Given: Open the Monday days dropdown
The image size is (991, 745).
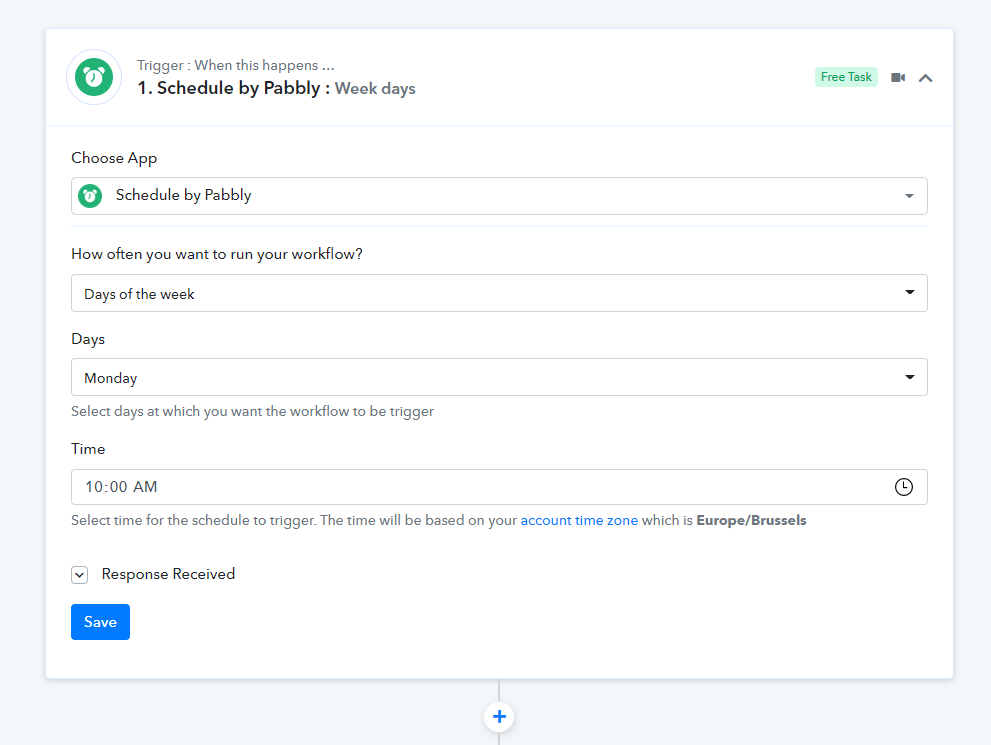Looking at the screenshot, I should click(499, 377).
